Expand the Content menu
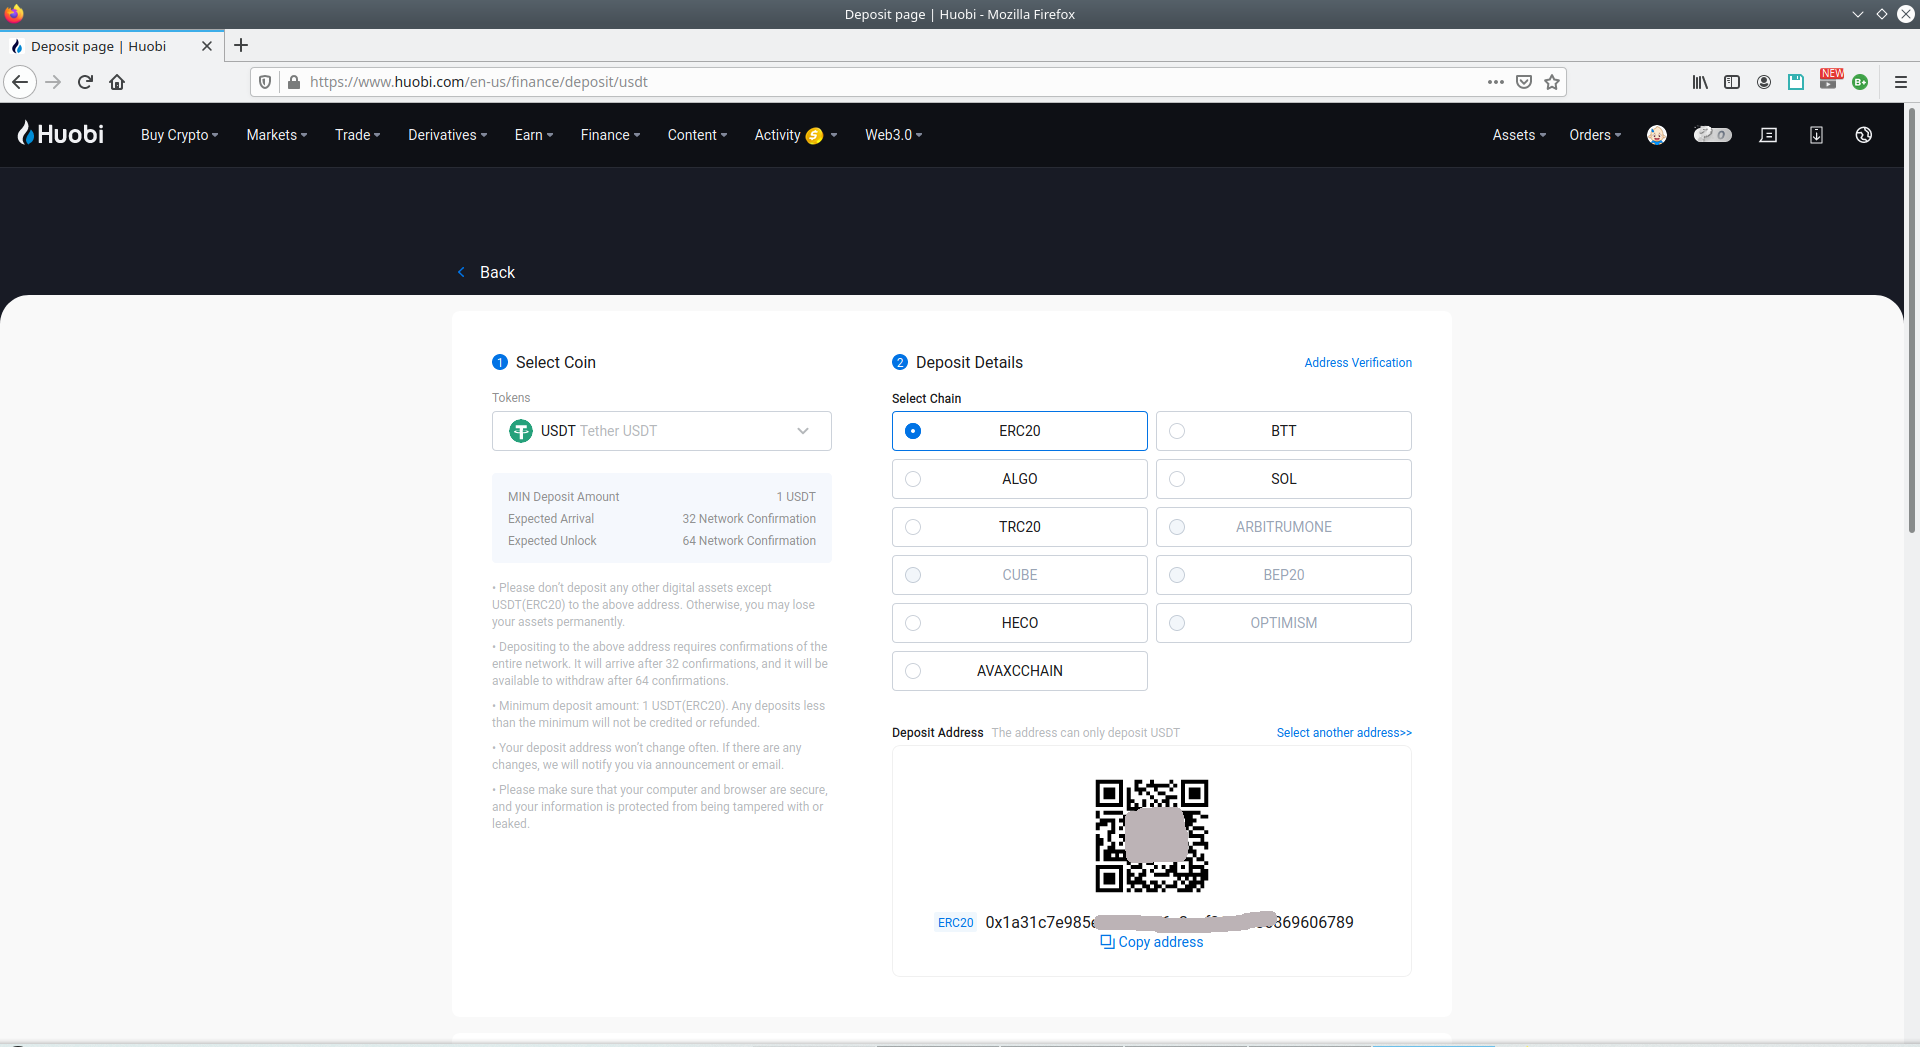The image size is (1920, 1047). (697, 135)
